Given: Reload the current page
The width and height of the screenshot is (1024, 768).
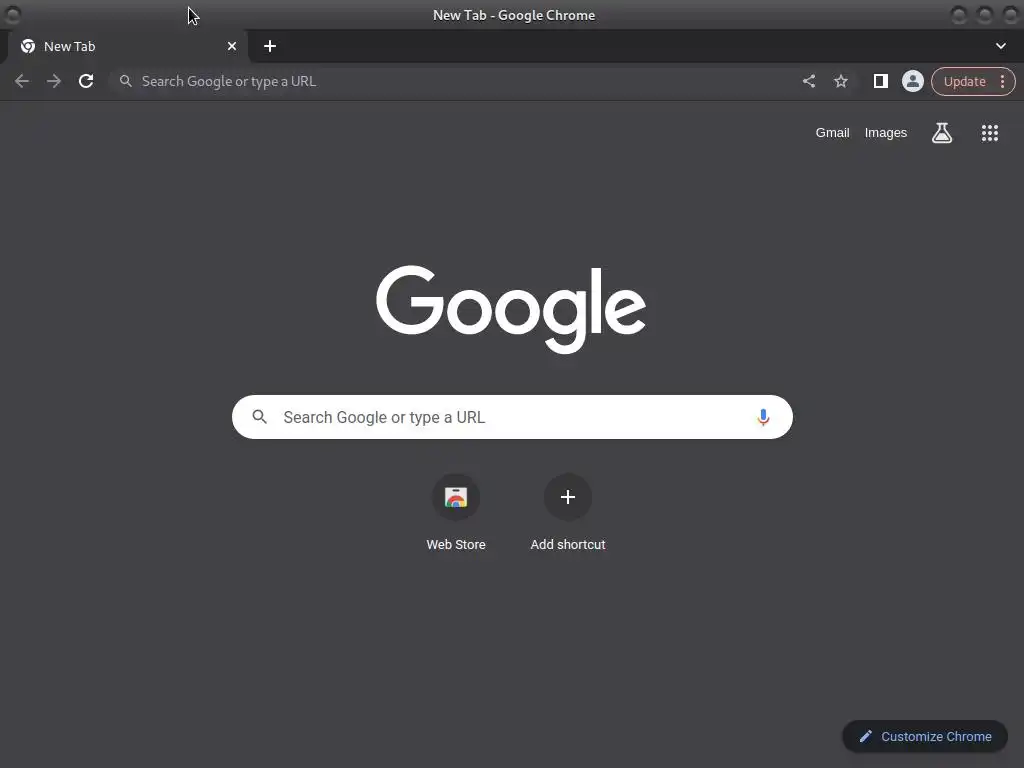Looking at the screenshot, I should pos(86,81).
